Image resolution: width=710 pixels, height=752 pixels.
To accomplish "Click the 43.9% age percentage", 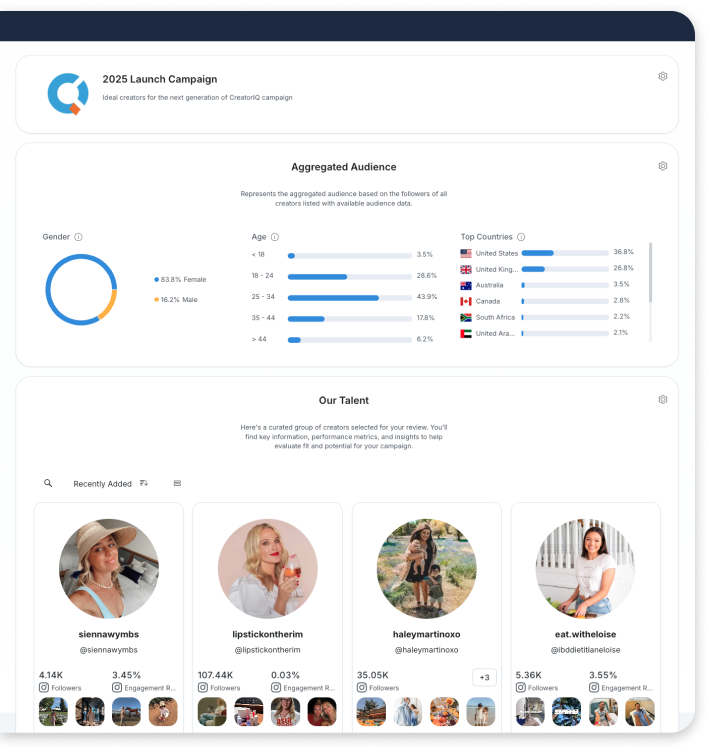I will [427, 297].
